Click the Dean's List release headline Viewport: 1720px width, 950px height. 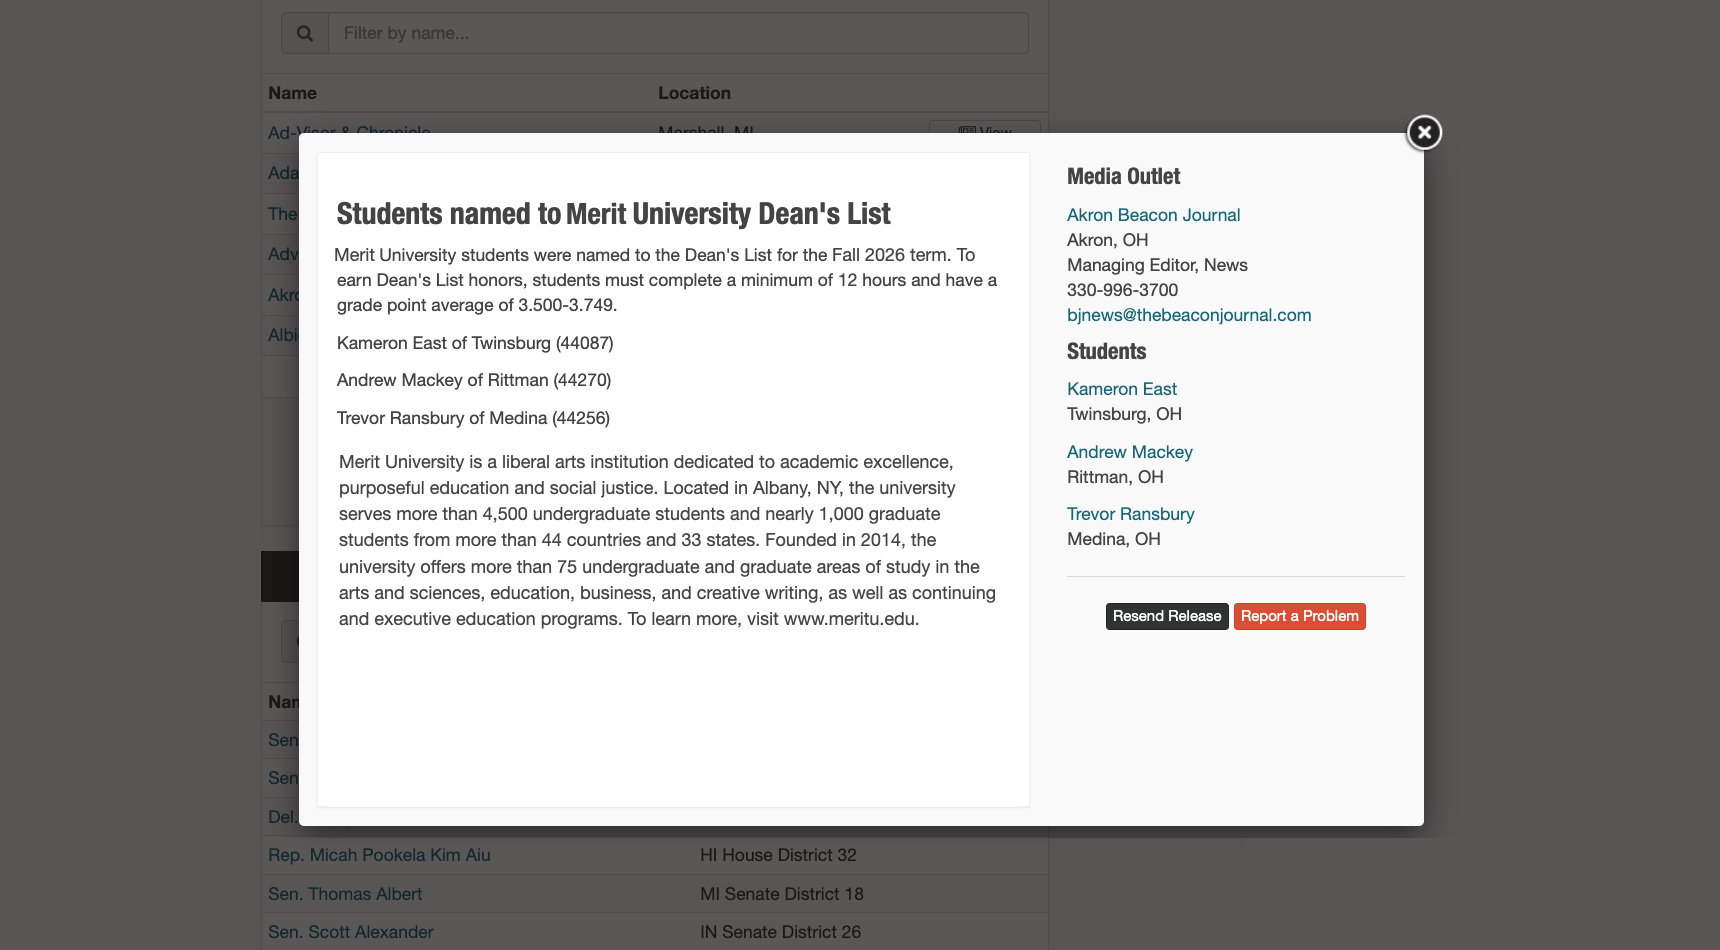(x=613, y=214)
